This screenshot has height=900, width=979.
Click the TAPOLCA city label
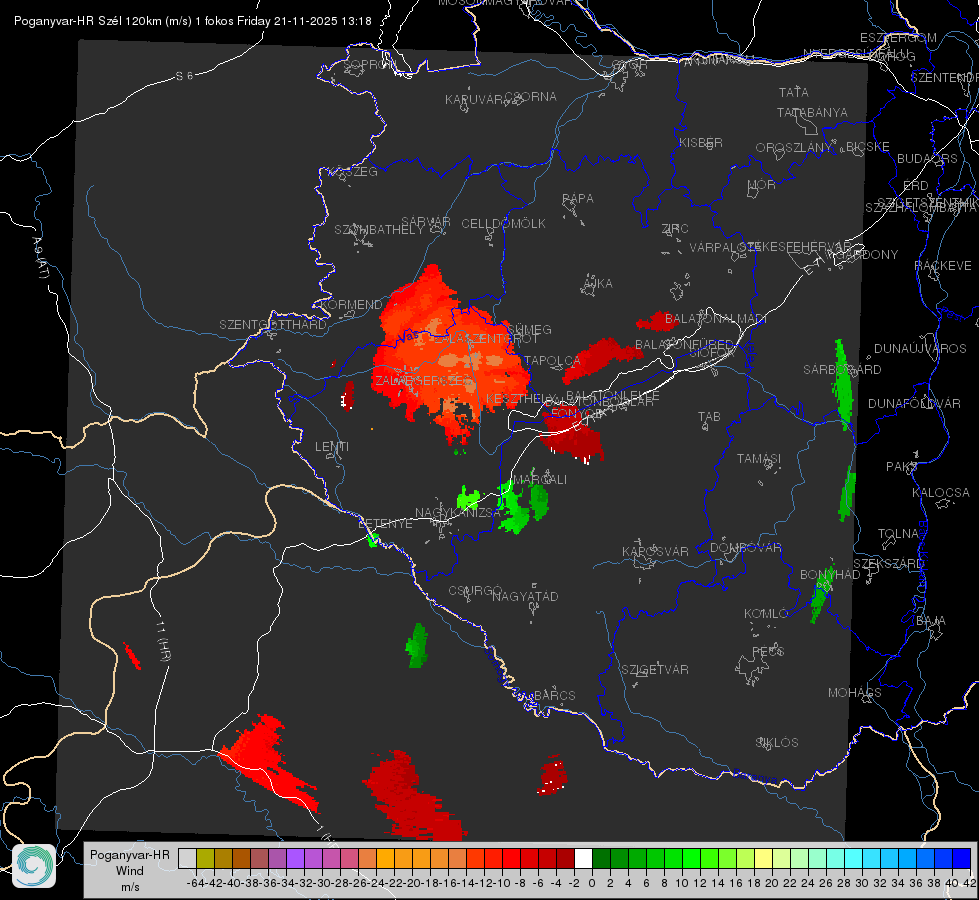553,360
